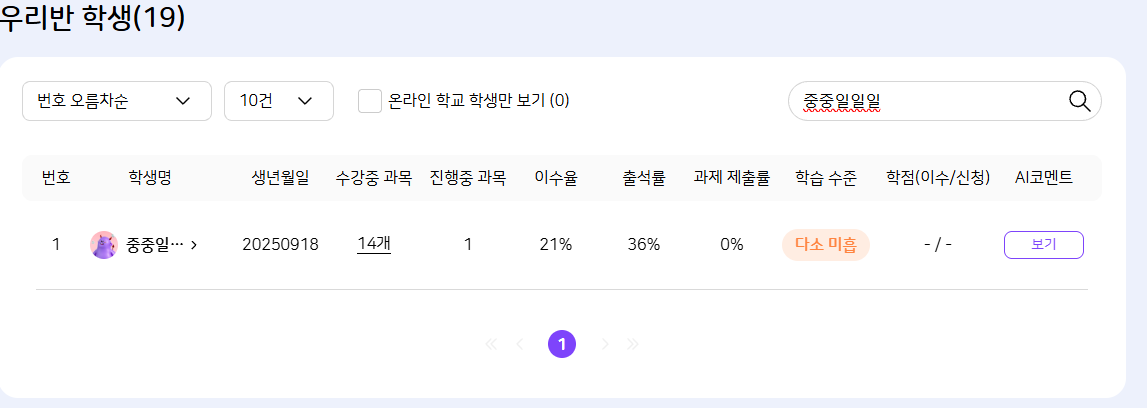Viewport: 1147px width, 408px height.
Task: Open the 번호 오름차순 sort dropdown
Action: (116, 101)
